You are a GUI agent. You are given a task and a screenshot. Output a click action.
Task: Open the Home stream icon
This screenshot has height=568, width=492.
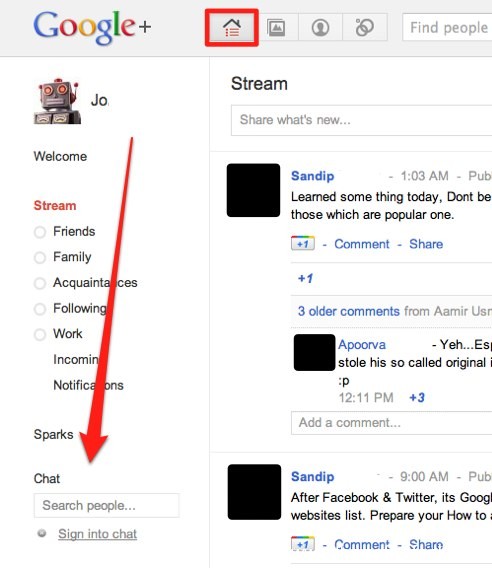[x=232, y=28]
